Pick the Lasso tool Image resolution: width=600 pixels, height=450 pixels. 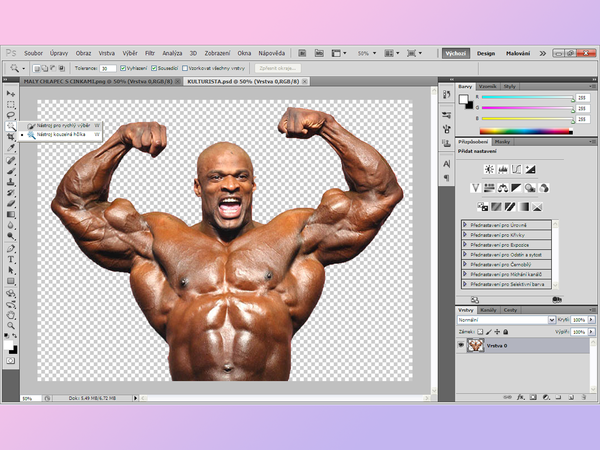point(11,115)
